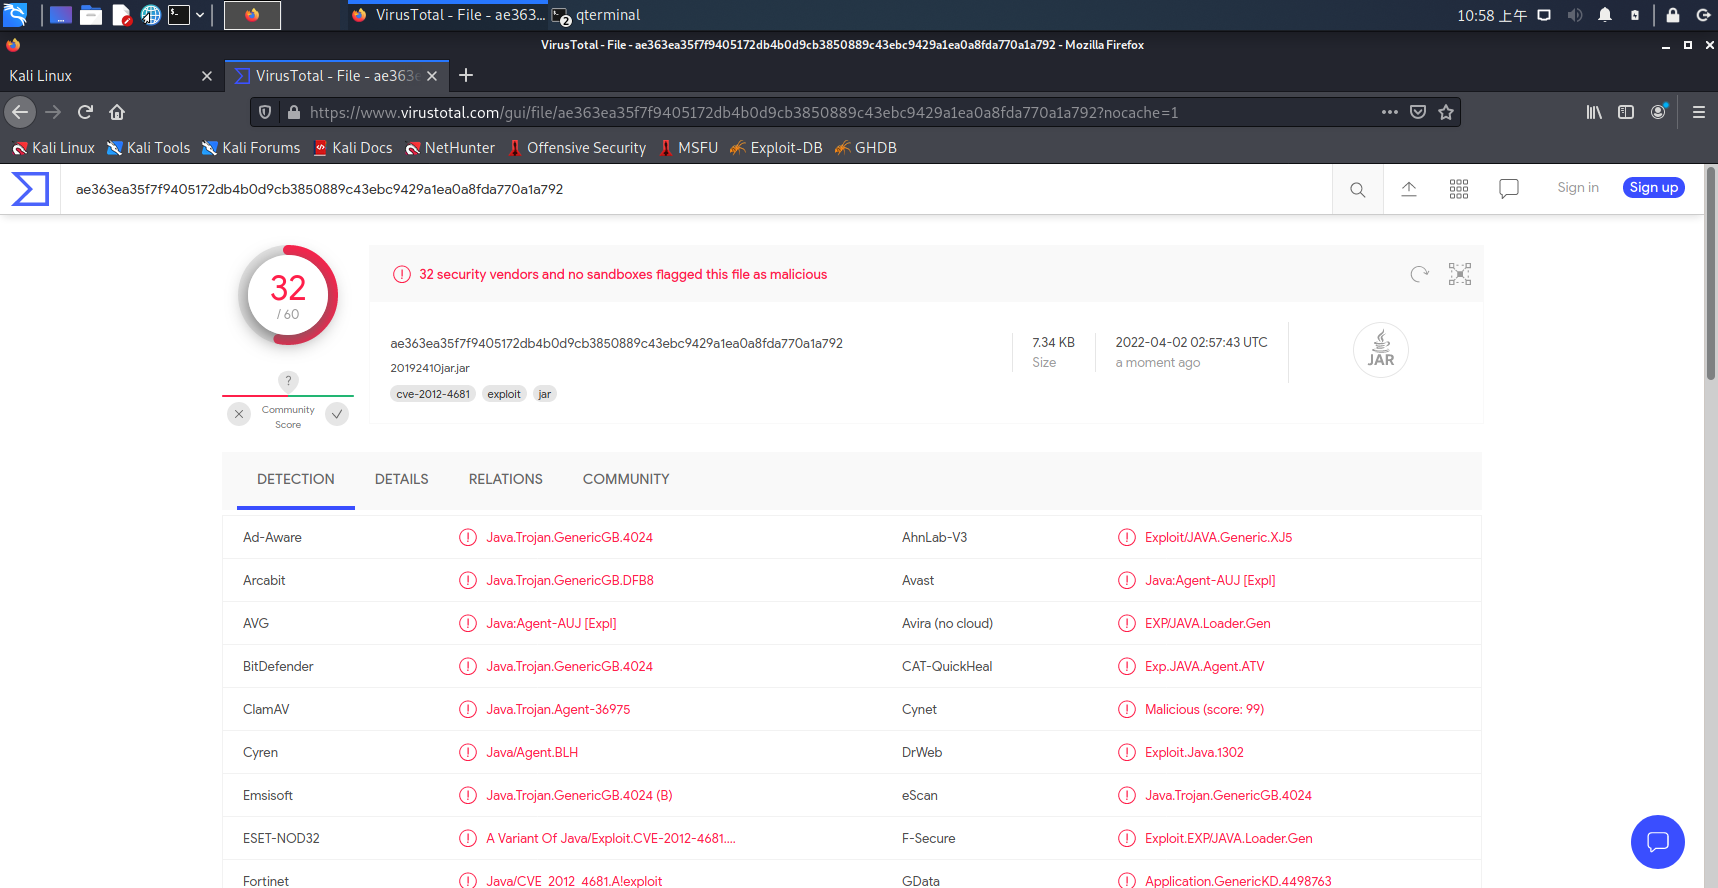The image size is (1718, 888).
Task: Show notifications via the bell icon
Action: pyautogui.click(x=1605, y=15)
